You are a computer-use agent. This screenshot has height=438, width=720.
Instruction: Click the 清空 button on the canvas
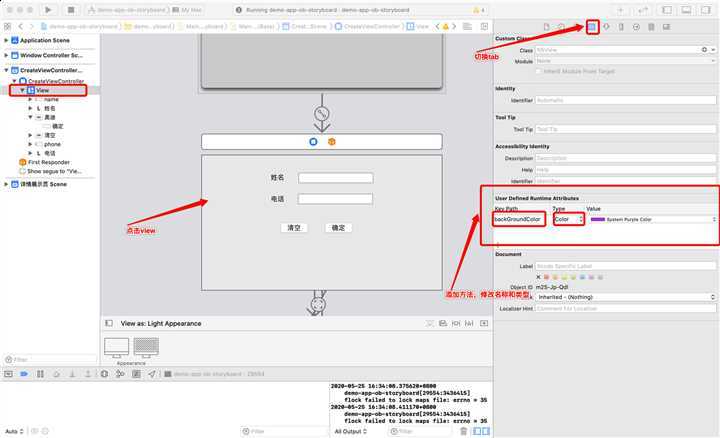294,228
